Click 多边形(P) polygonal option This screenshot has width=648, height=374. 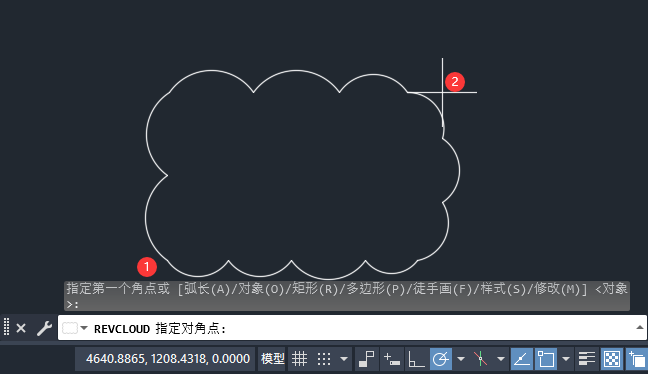click(x=375, y=288)
